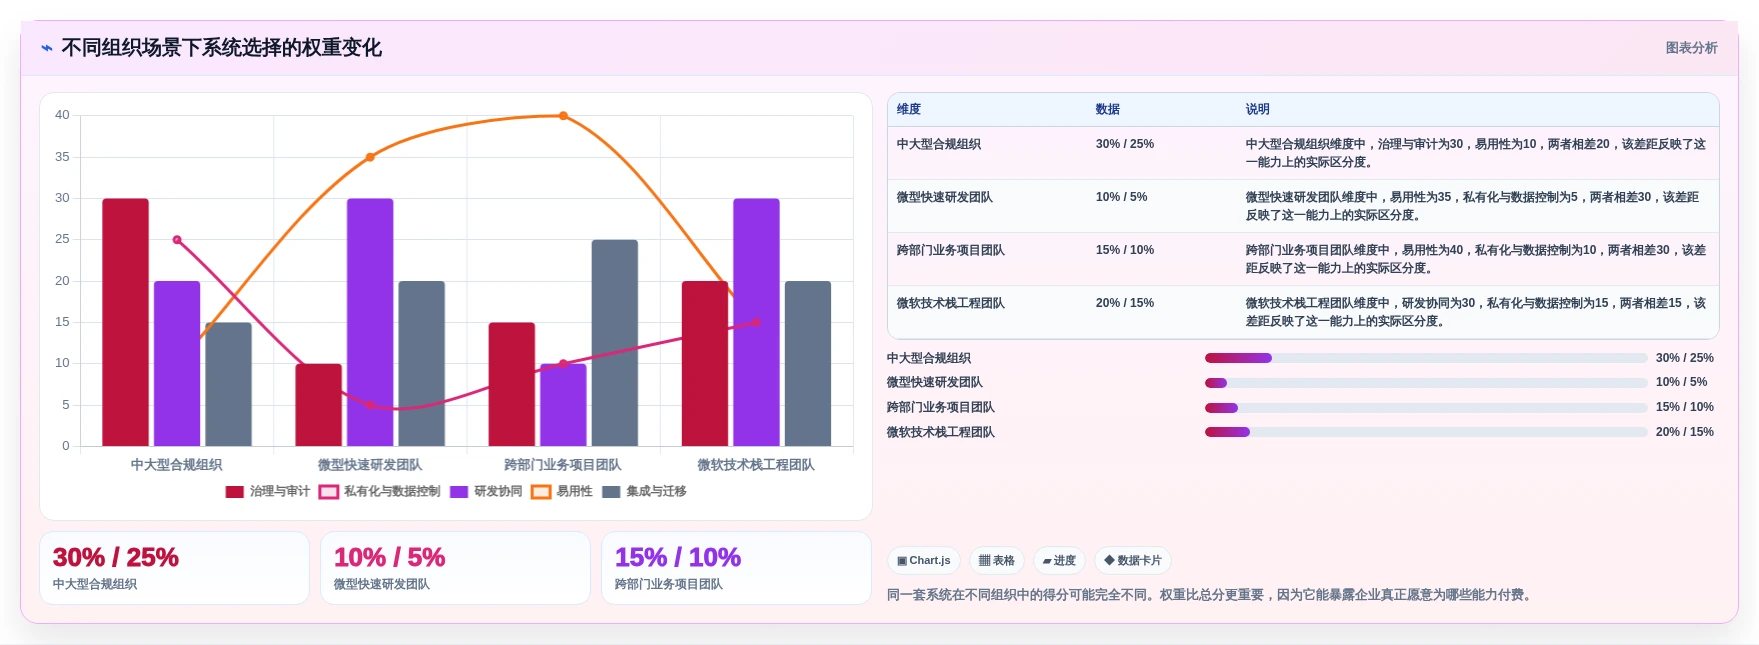Click the pink line point at 25
The height and width of the screenshot is (645, 1759).
click(177, 240)
